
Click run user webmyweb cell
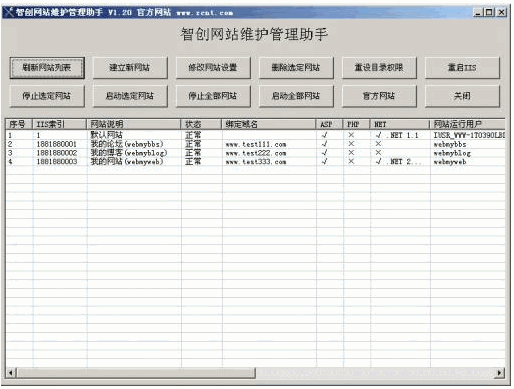tap(450, 162)
